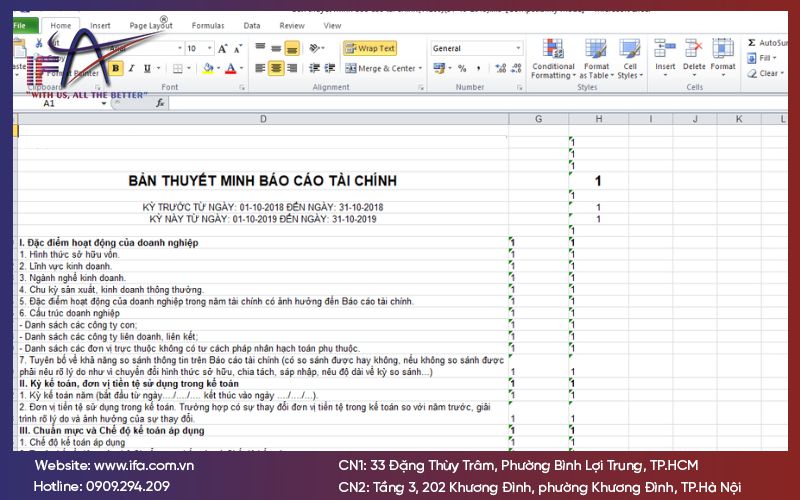Expand the Borders dropdown arrow
Screen dimensions: 800x500
click(x=189, y=68)
